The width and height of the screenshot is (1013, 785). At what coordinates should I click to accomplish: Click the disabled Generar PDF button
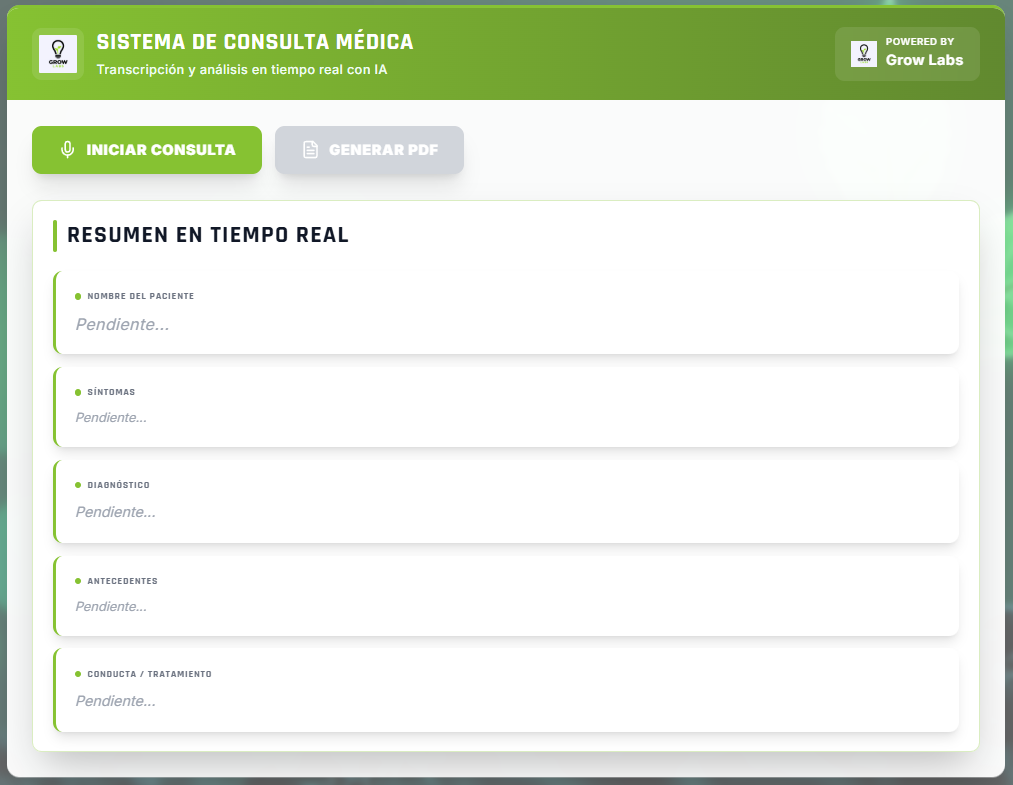point(369,149)
